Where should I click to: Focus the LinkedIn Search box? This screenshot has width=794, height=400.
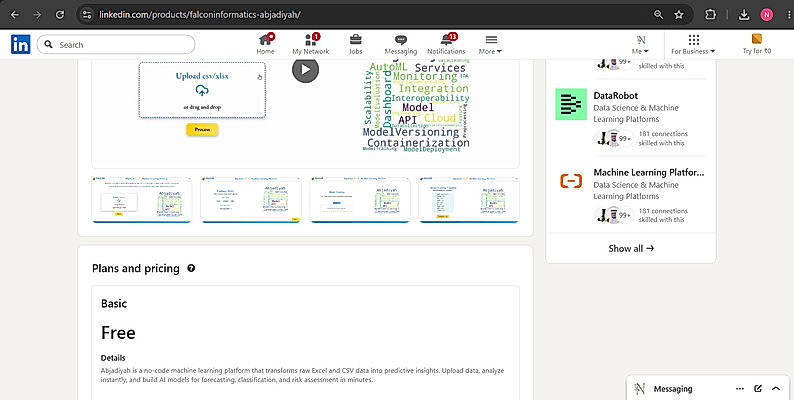[116, 45]
